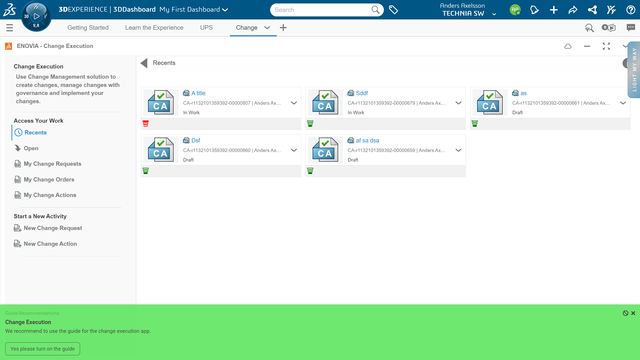Screen dimensions: 640x360
Task: Open the Change tab chevron menu
Action: point(267,28)
